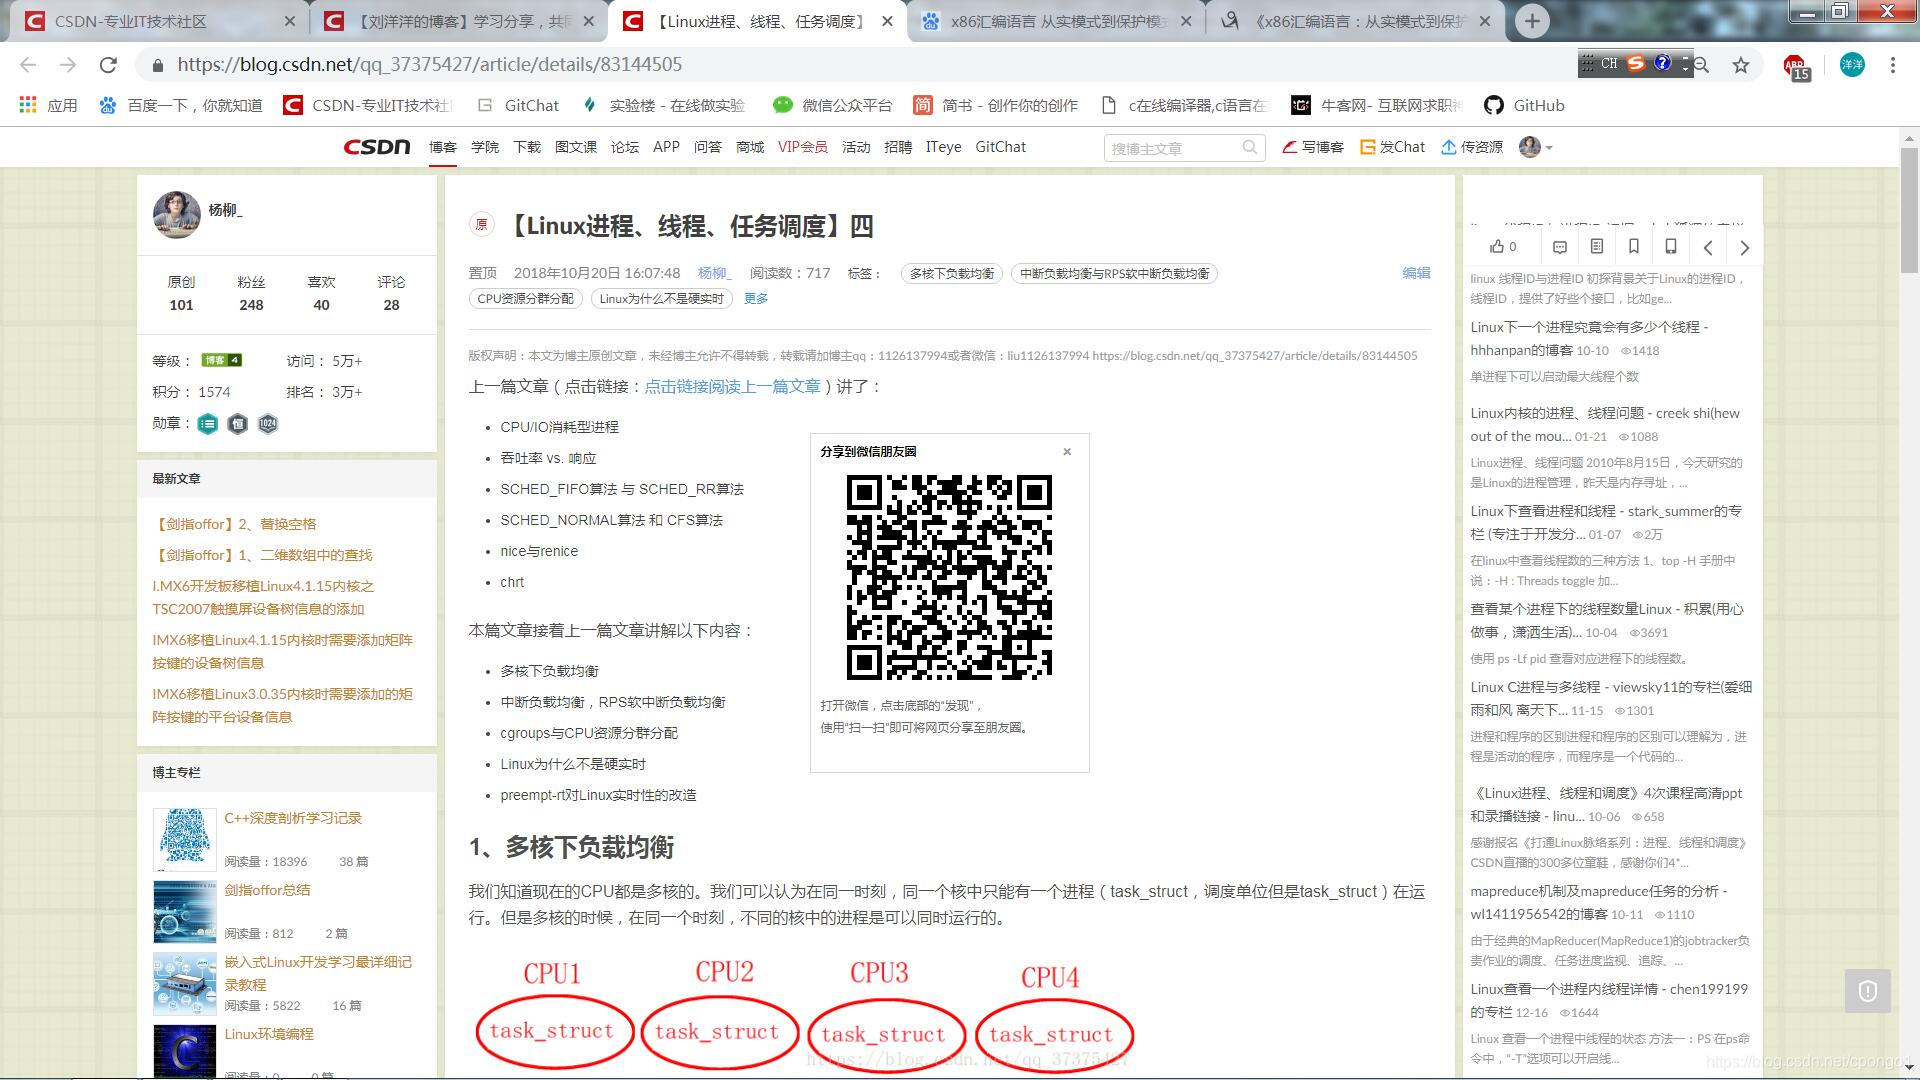Click the browser forward arrow
The width and height of the screenshot is (1920, 1080).
(x=68, y=65)
